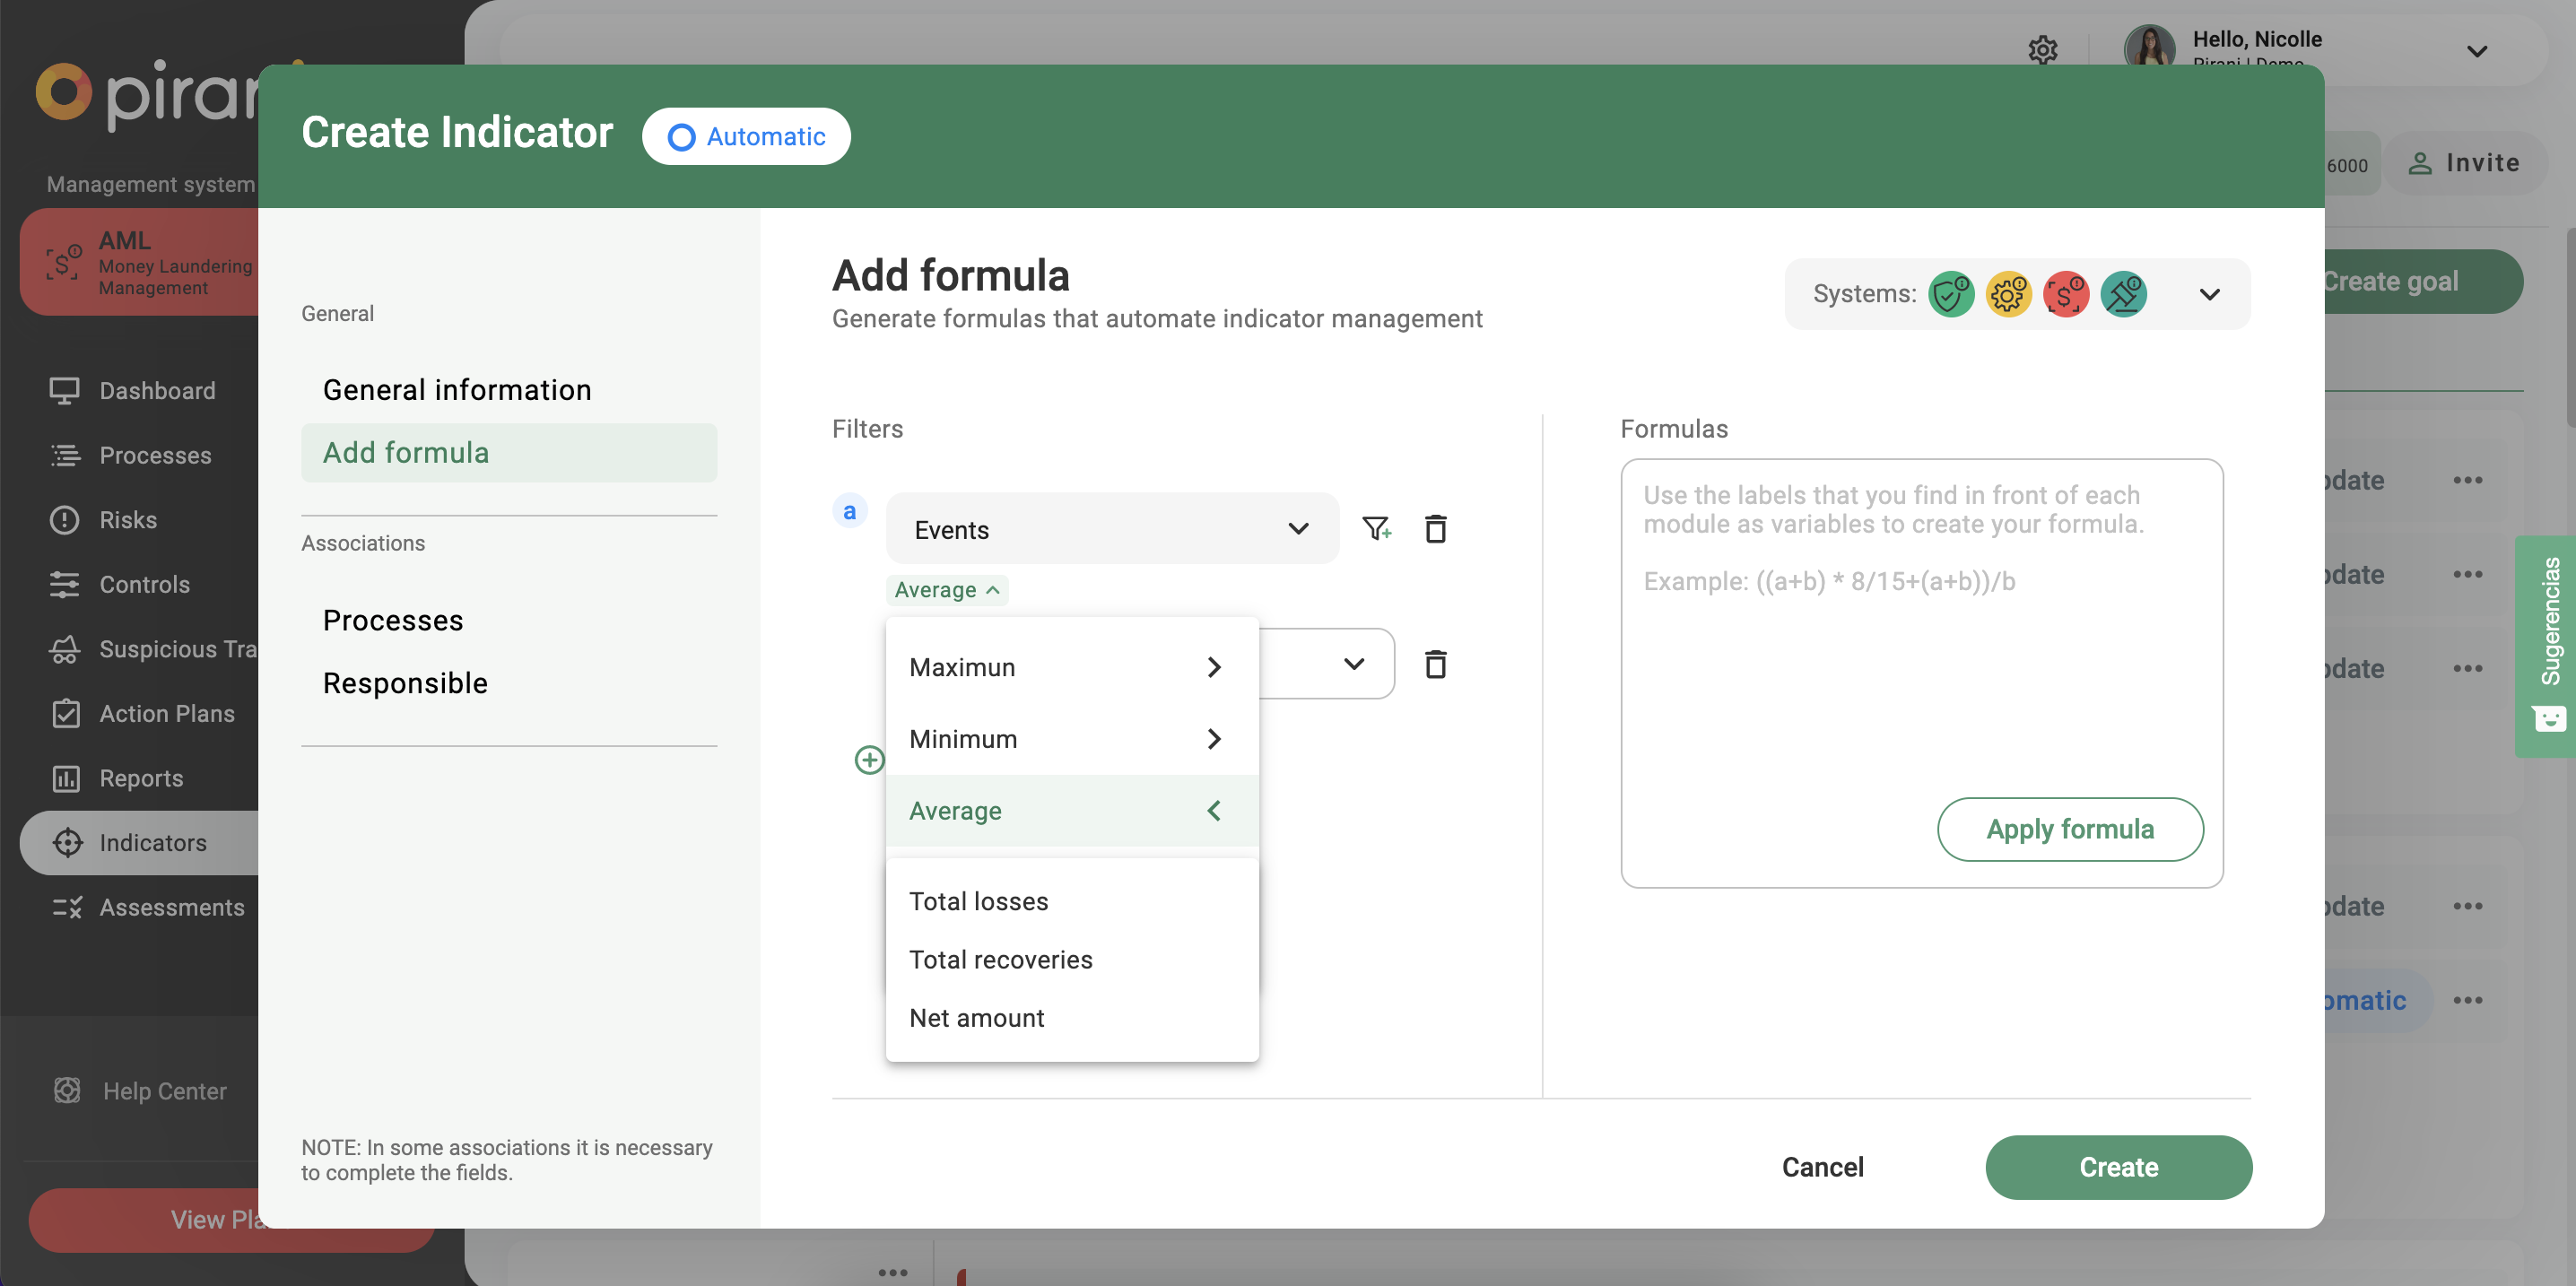The image size is (2576, 1286).
Task: Select the yellow gear system icon
Action: tap(2008, 294)
